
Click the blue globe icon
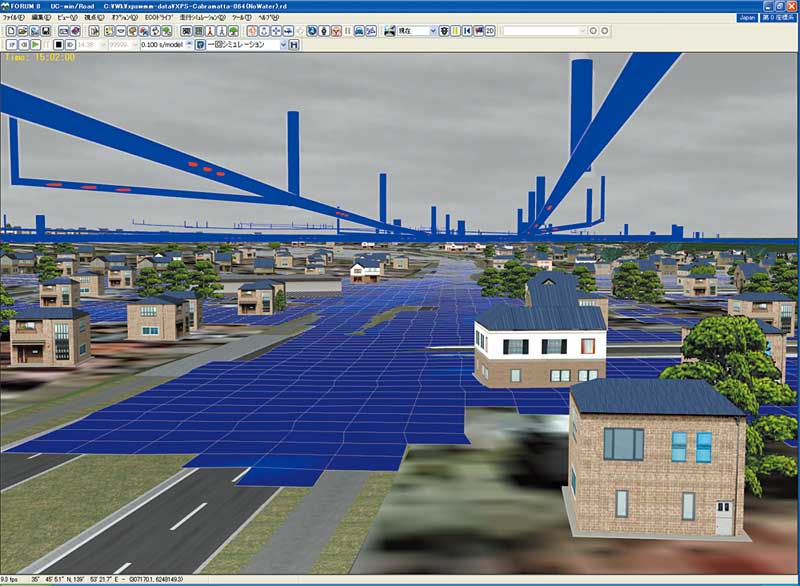click(x=312, y=31)
